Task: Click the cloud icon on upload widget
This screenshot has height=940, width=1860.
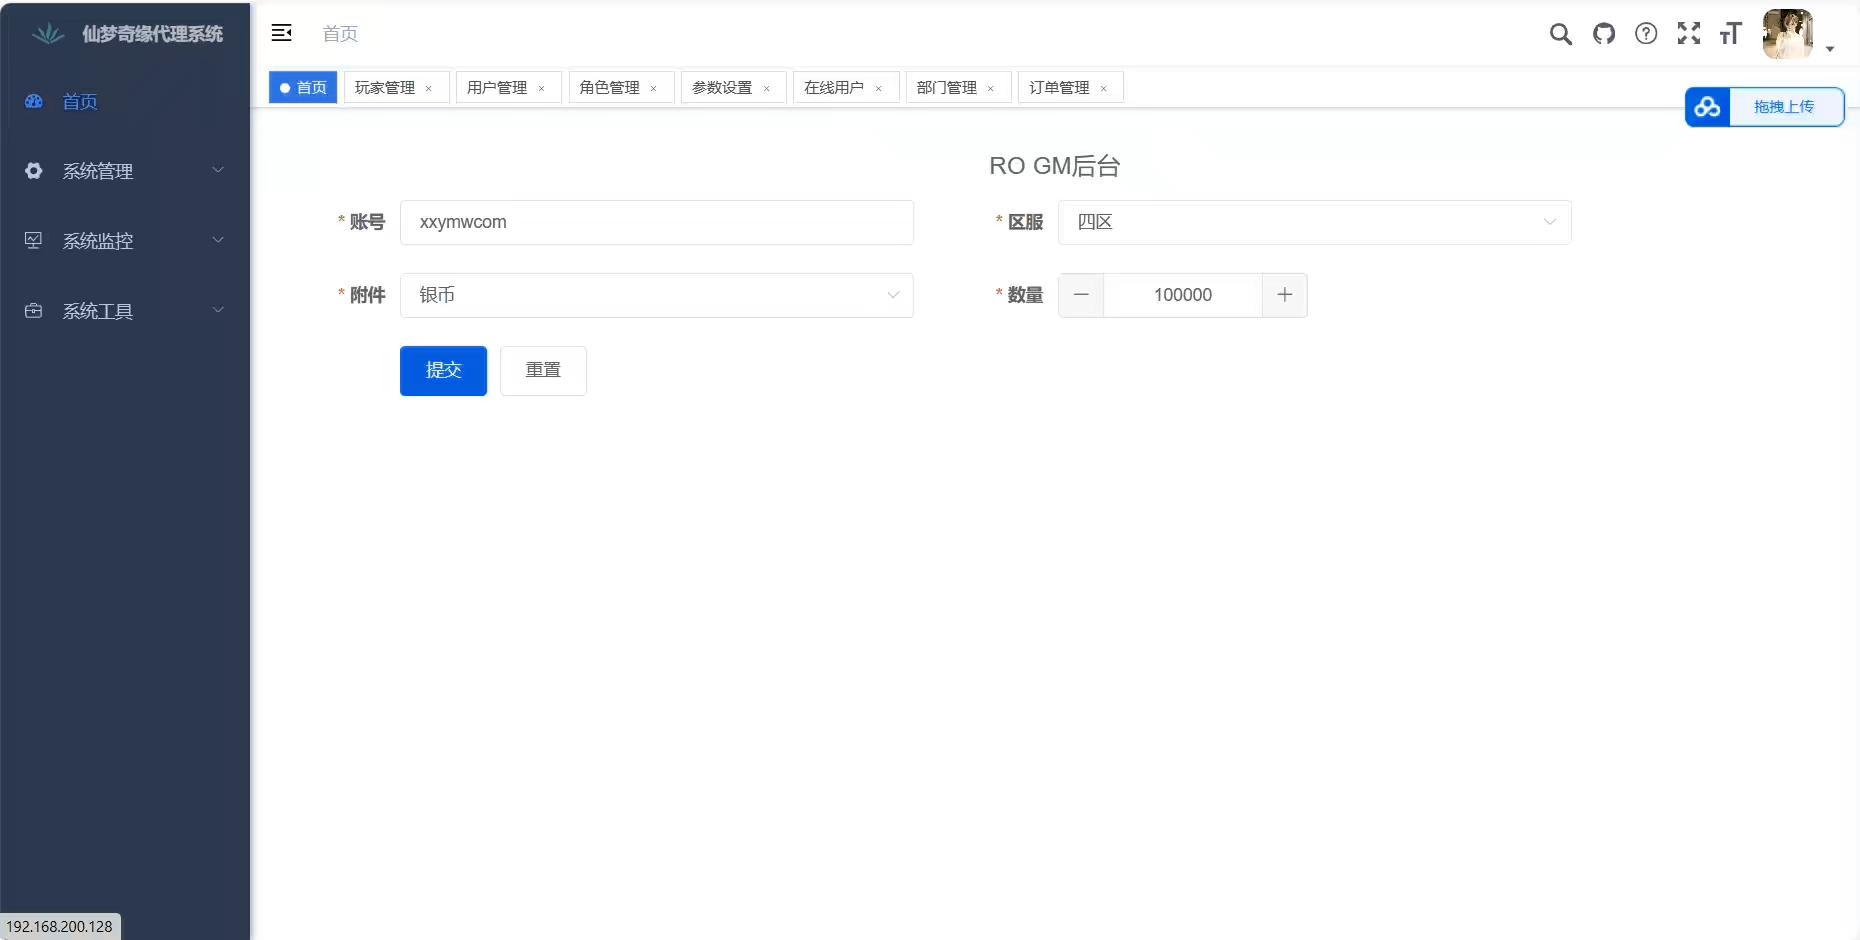Action: click(1708, 107)
